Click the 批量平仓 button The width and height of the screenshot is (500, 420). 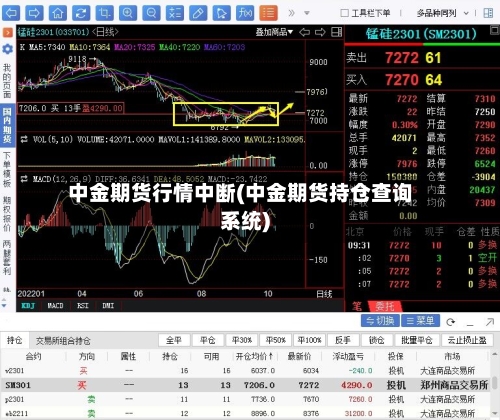click(x=417, y=340)
